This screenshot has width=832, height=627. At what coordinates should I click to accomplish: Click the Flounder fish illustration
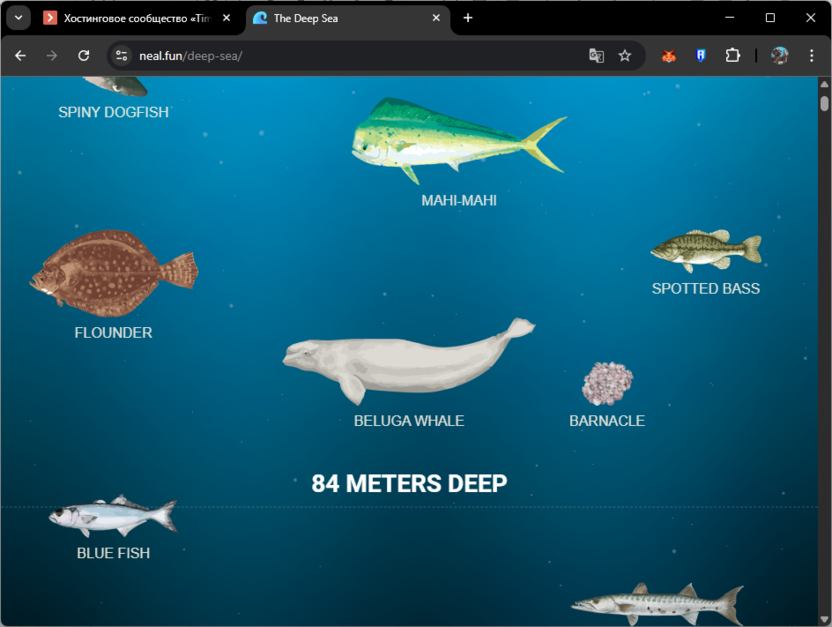[113, 274]
